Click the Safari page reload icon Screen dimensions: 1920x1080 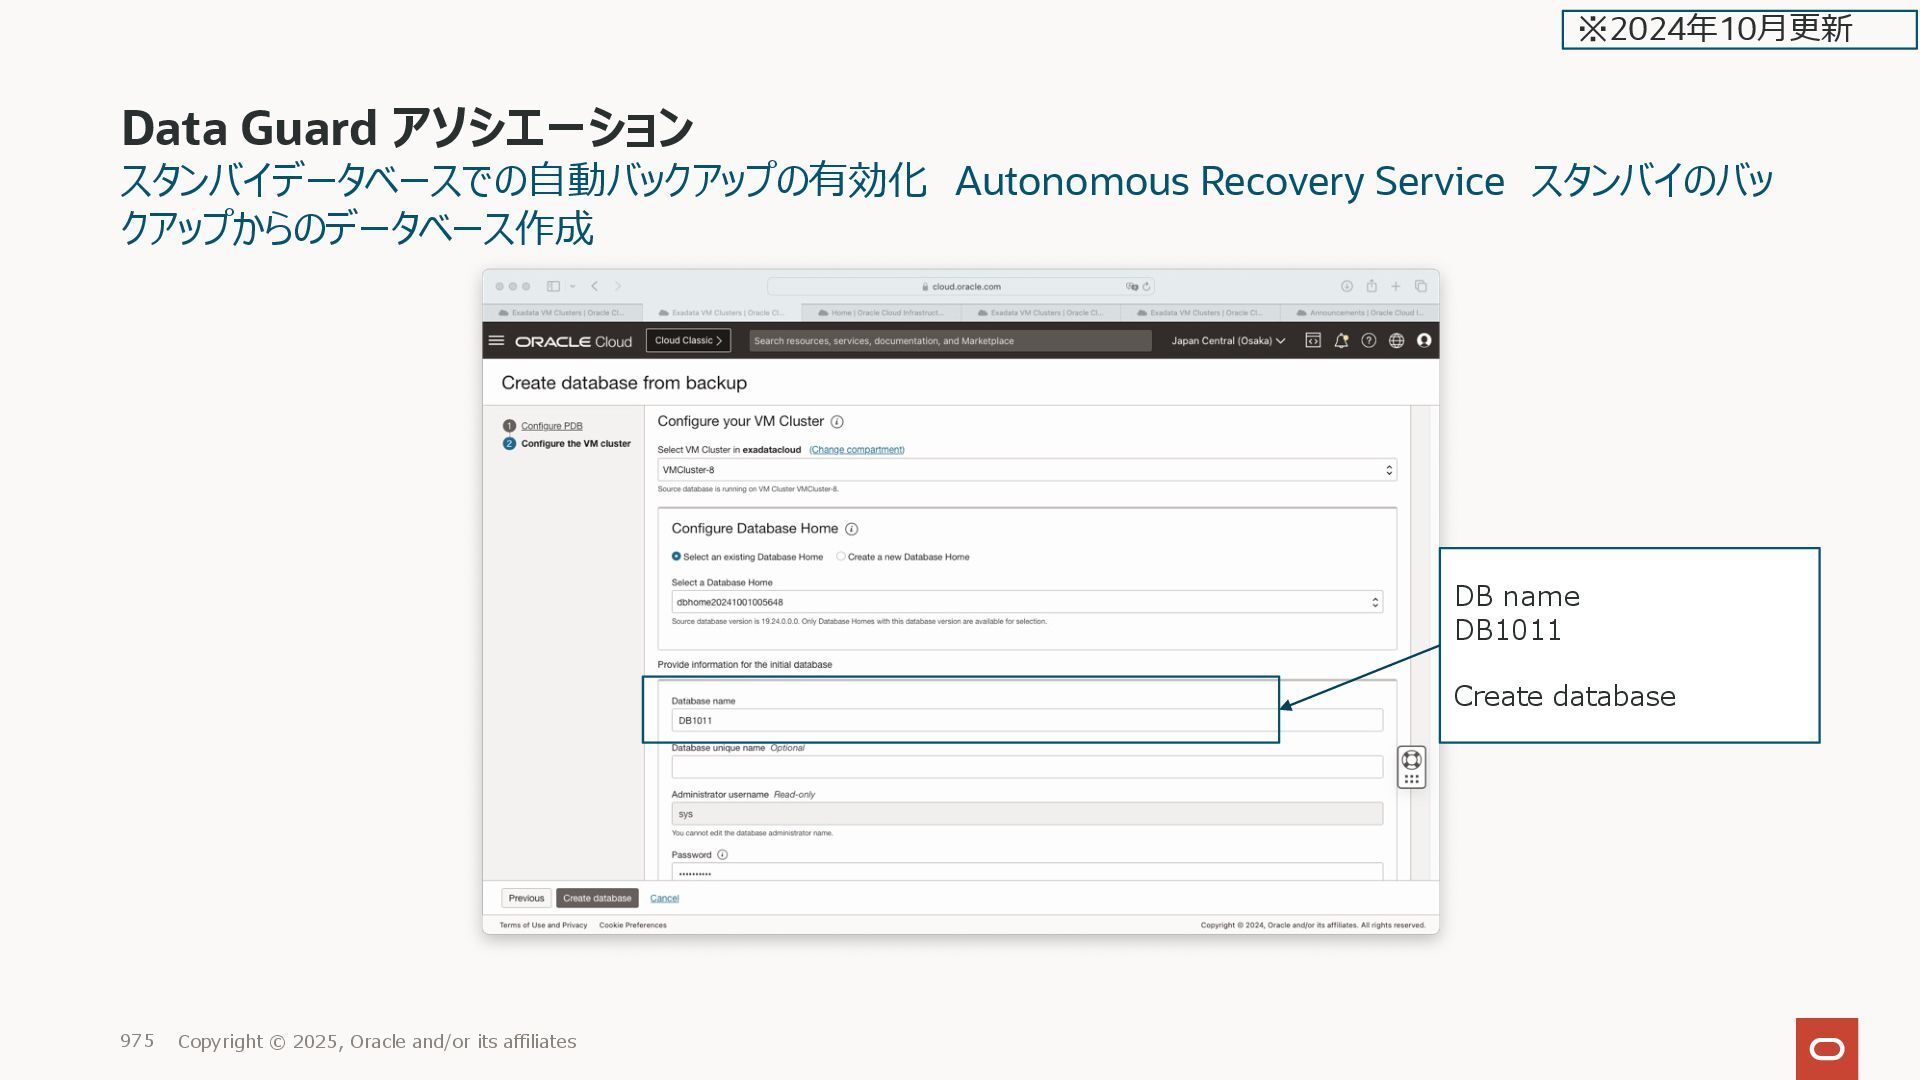coord(1147,287)
